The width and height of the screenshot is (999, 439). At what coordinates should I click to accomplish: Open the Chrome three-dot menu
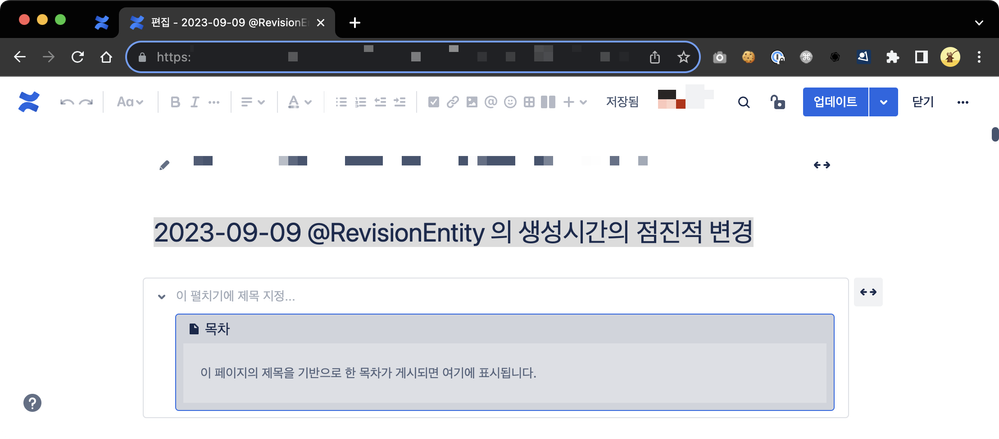[979, 57]
